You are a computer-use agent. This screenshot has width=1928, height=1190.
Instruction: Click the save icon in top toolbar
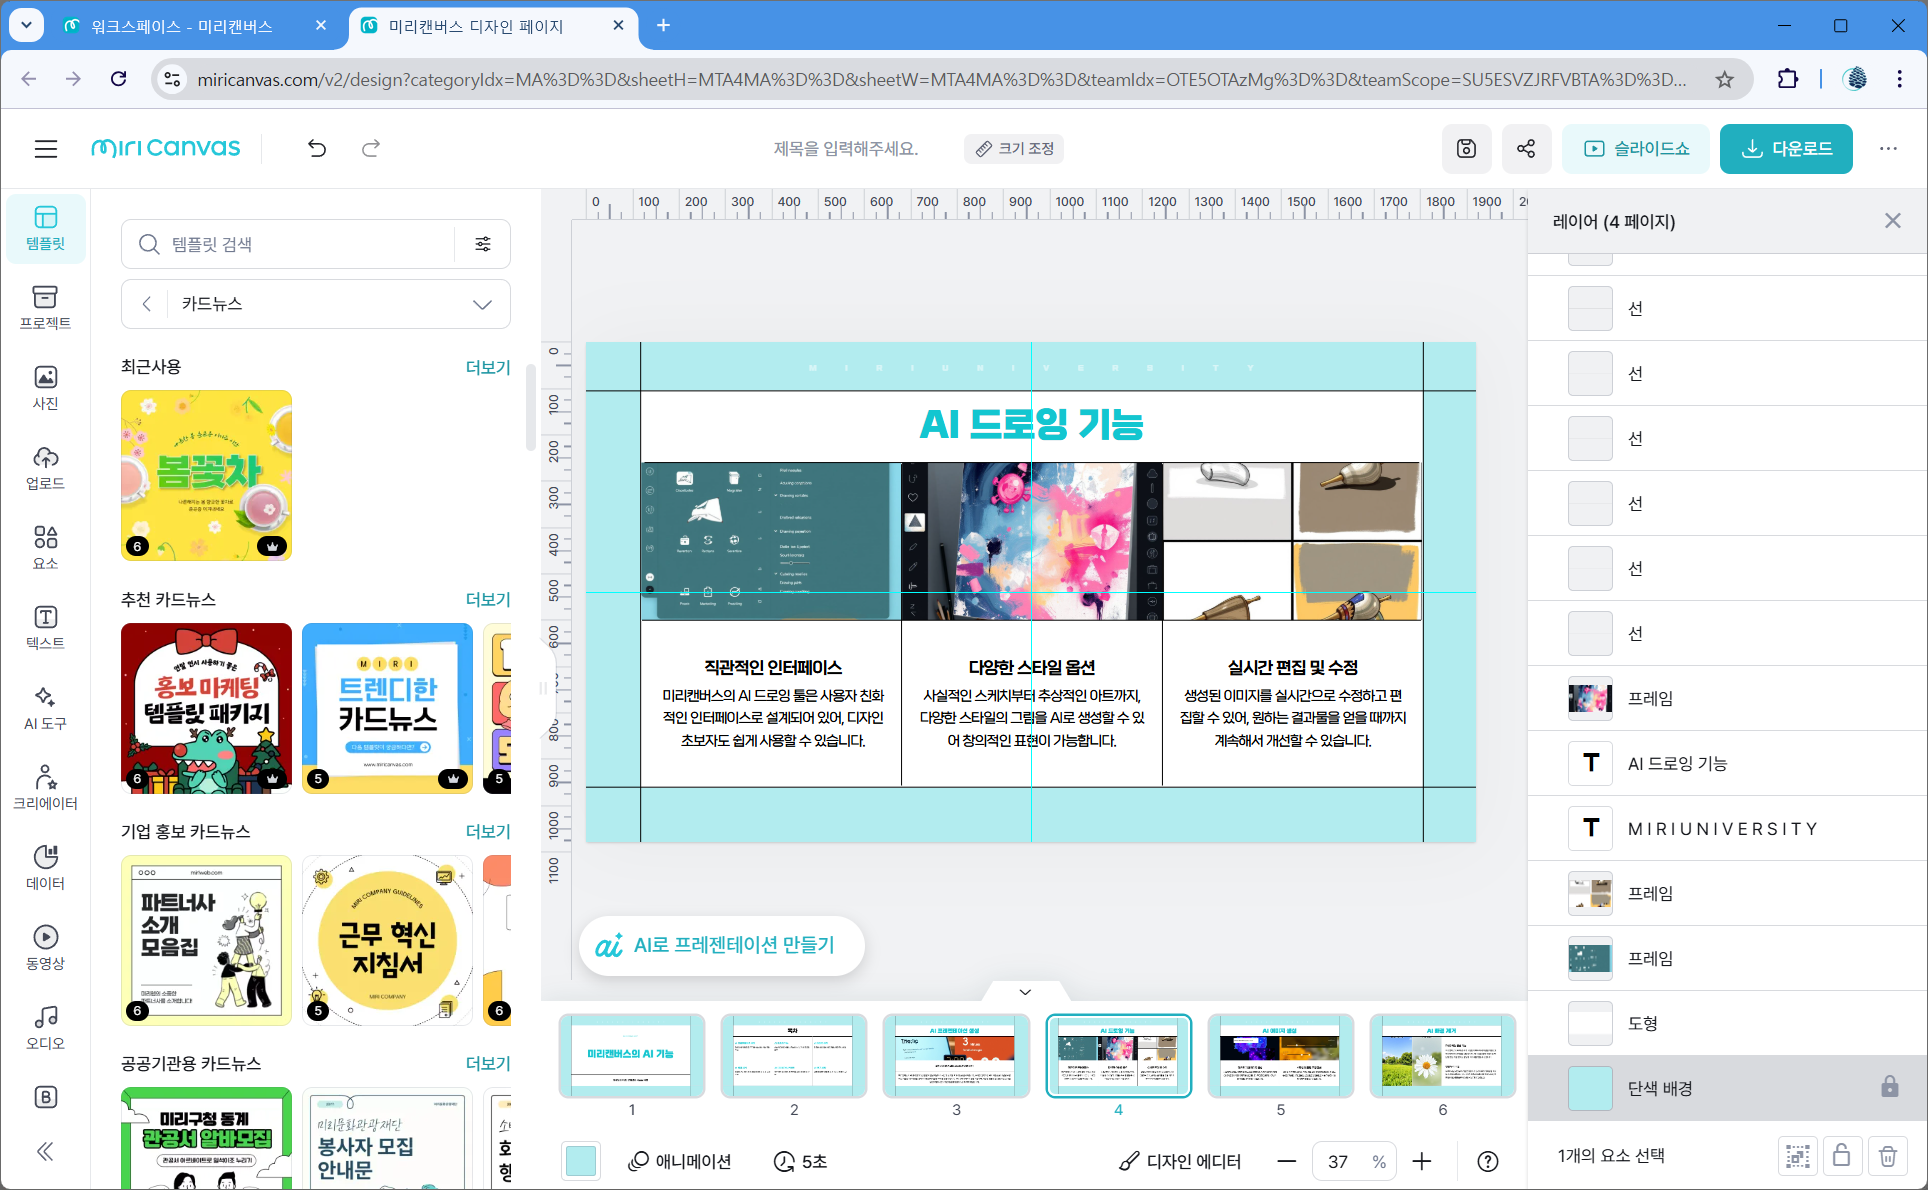pos(1466,149)
